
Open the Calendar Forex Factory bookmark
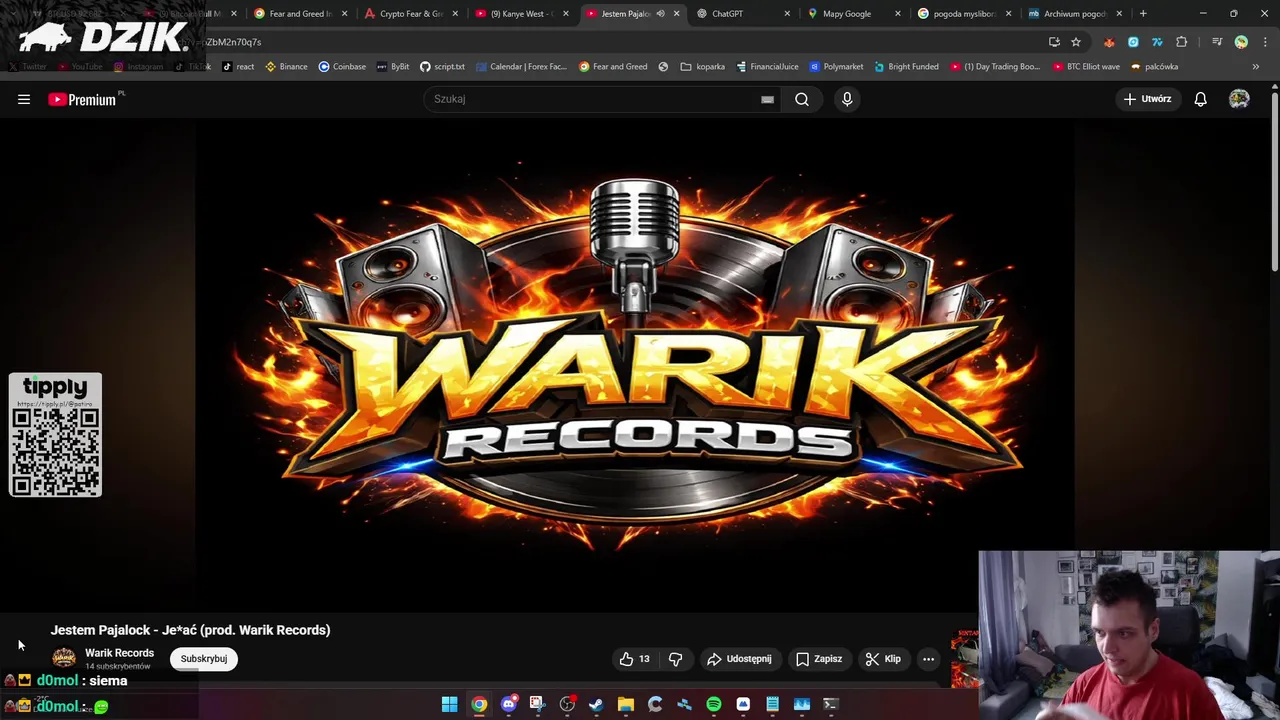(x=521, y=67)
